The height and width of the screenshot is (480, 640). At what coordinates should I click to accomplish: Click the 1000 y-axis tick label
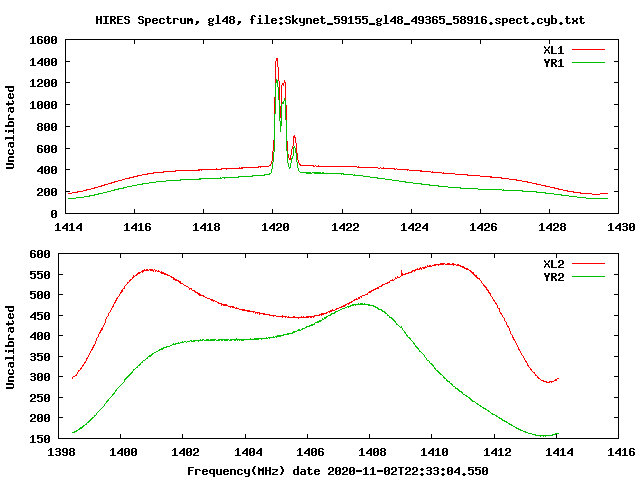click(x=43, y=105)
